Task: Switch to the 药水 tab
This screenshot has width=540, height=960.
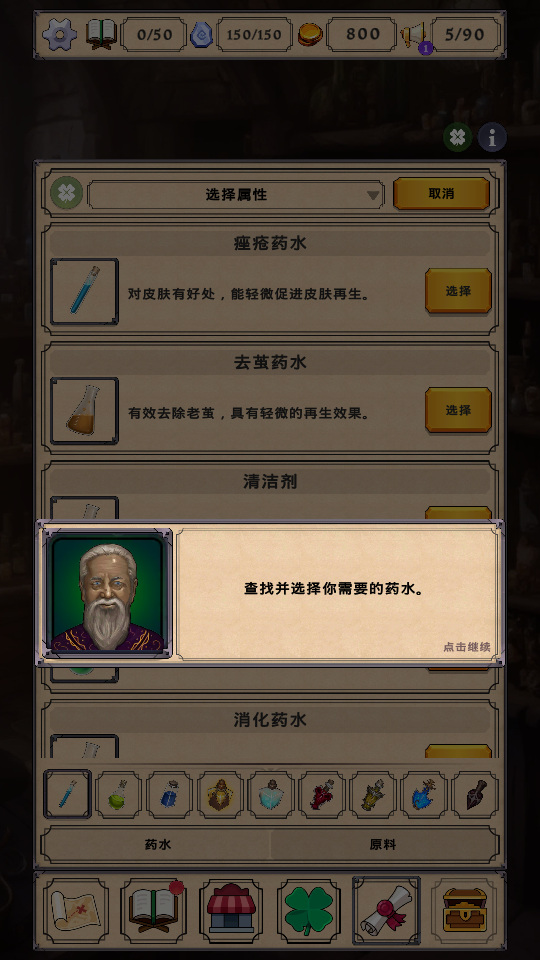Action: point(157,844)
